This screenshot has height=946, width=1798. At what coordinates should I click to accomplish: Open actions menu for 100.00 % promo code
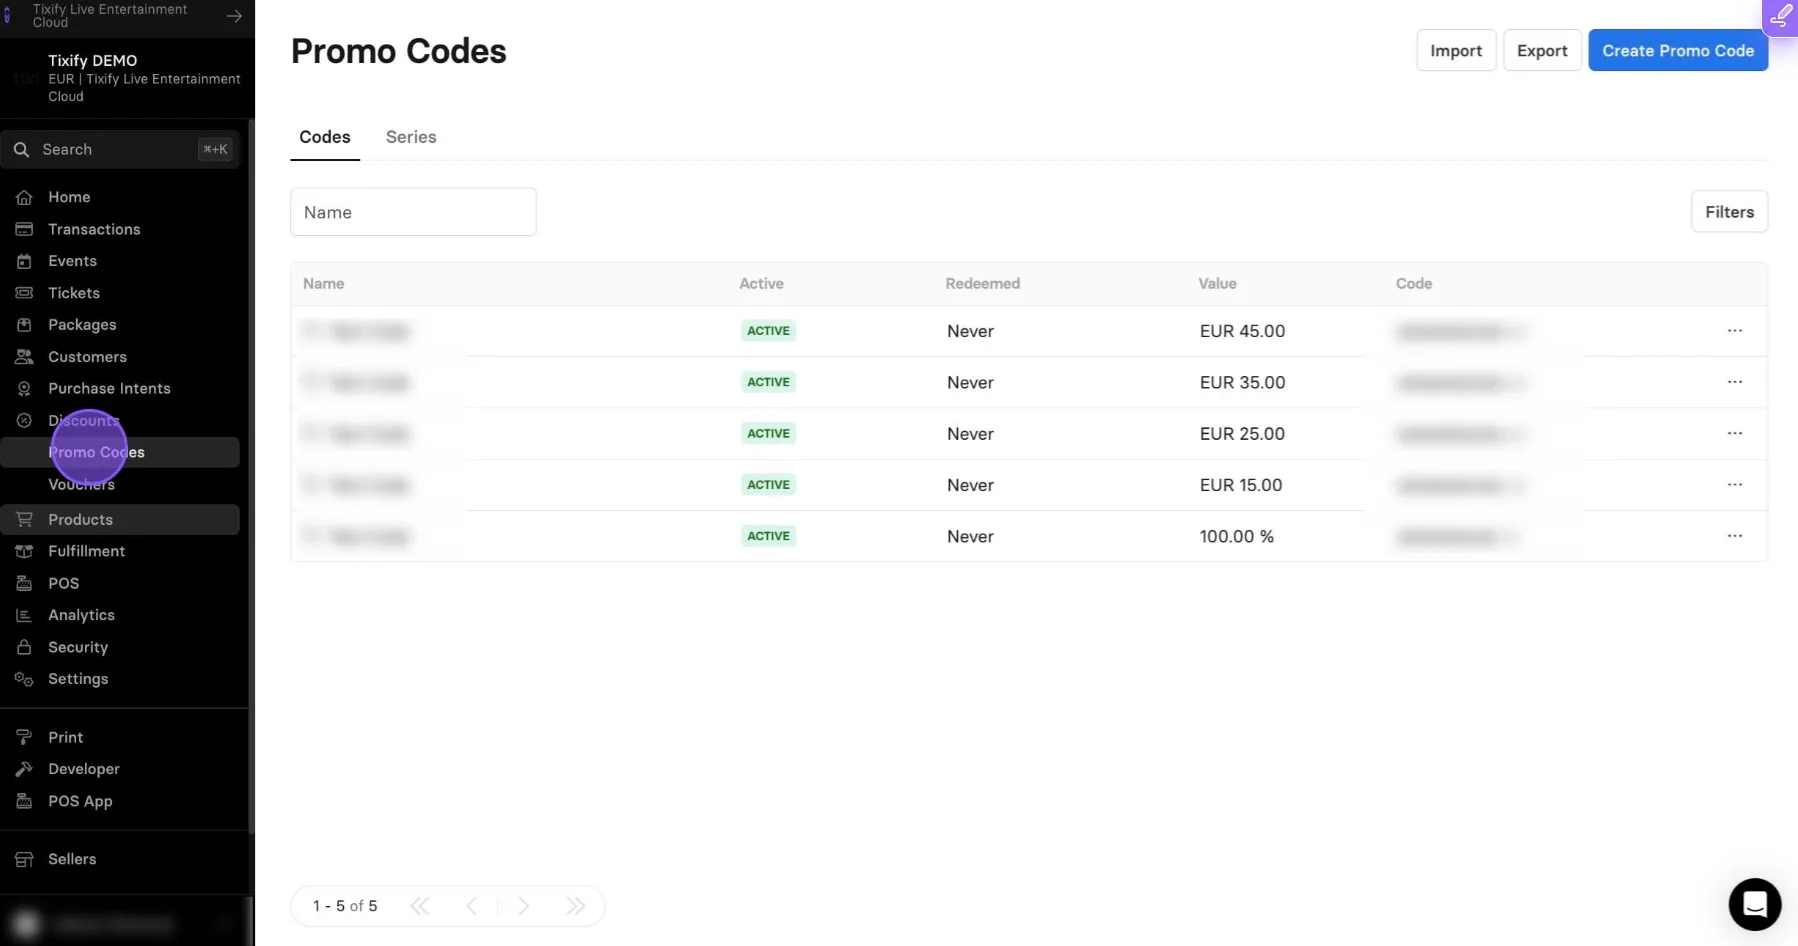[x=1735, y=536]
